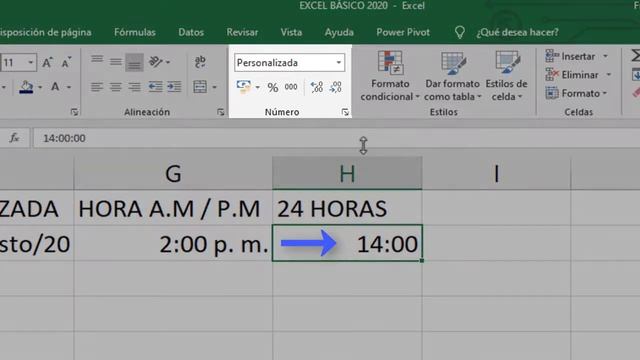Viewport: 640px width, 360px height.
Task: Select cell with 2:00 p. m.
Action: [x=173, y=244]
